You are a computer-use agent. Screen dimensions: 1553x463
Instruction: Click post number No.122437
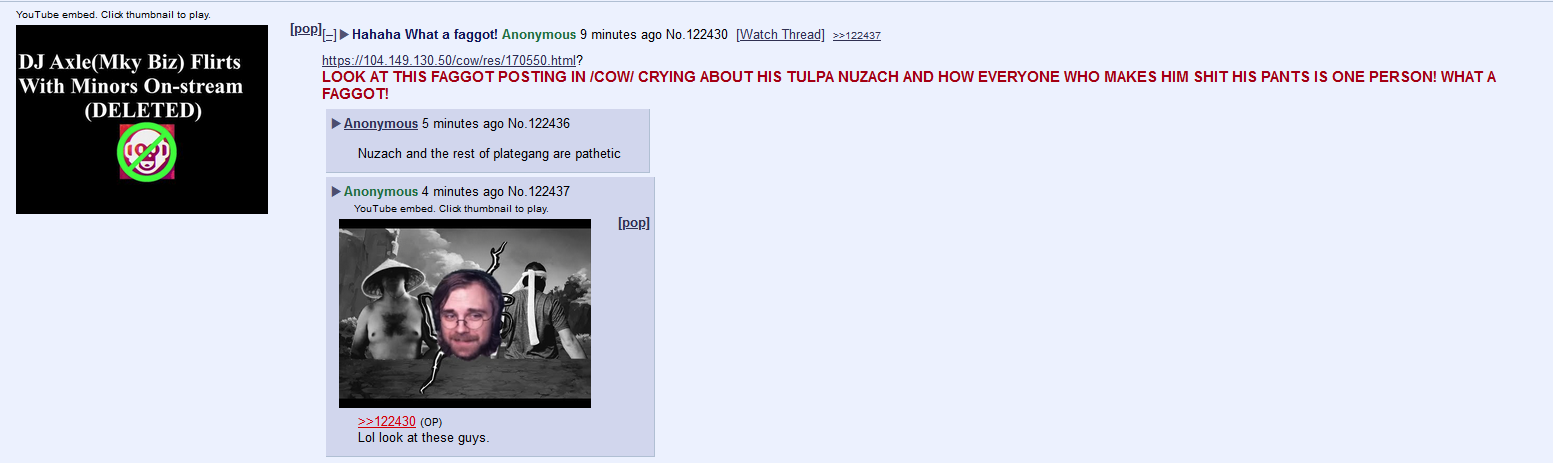[x=538, y=192]
